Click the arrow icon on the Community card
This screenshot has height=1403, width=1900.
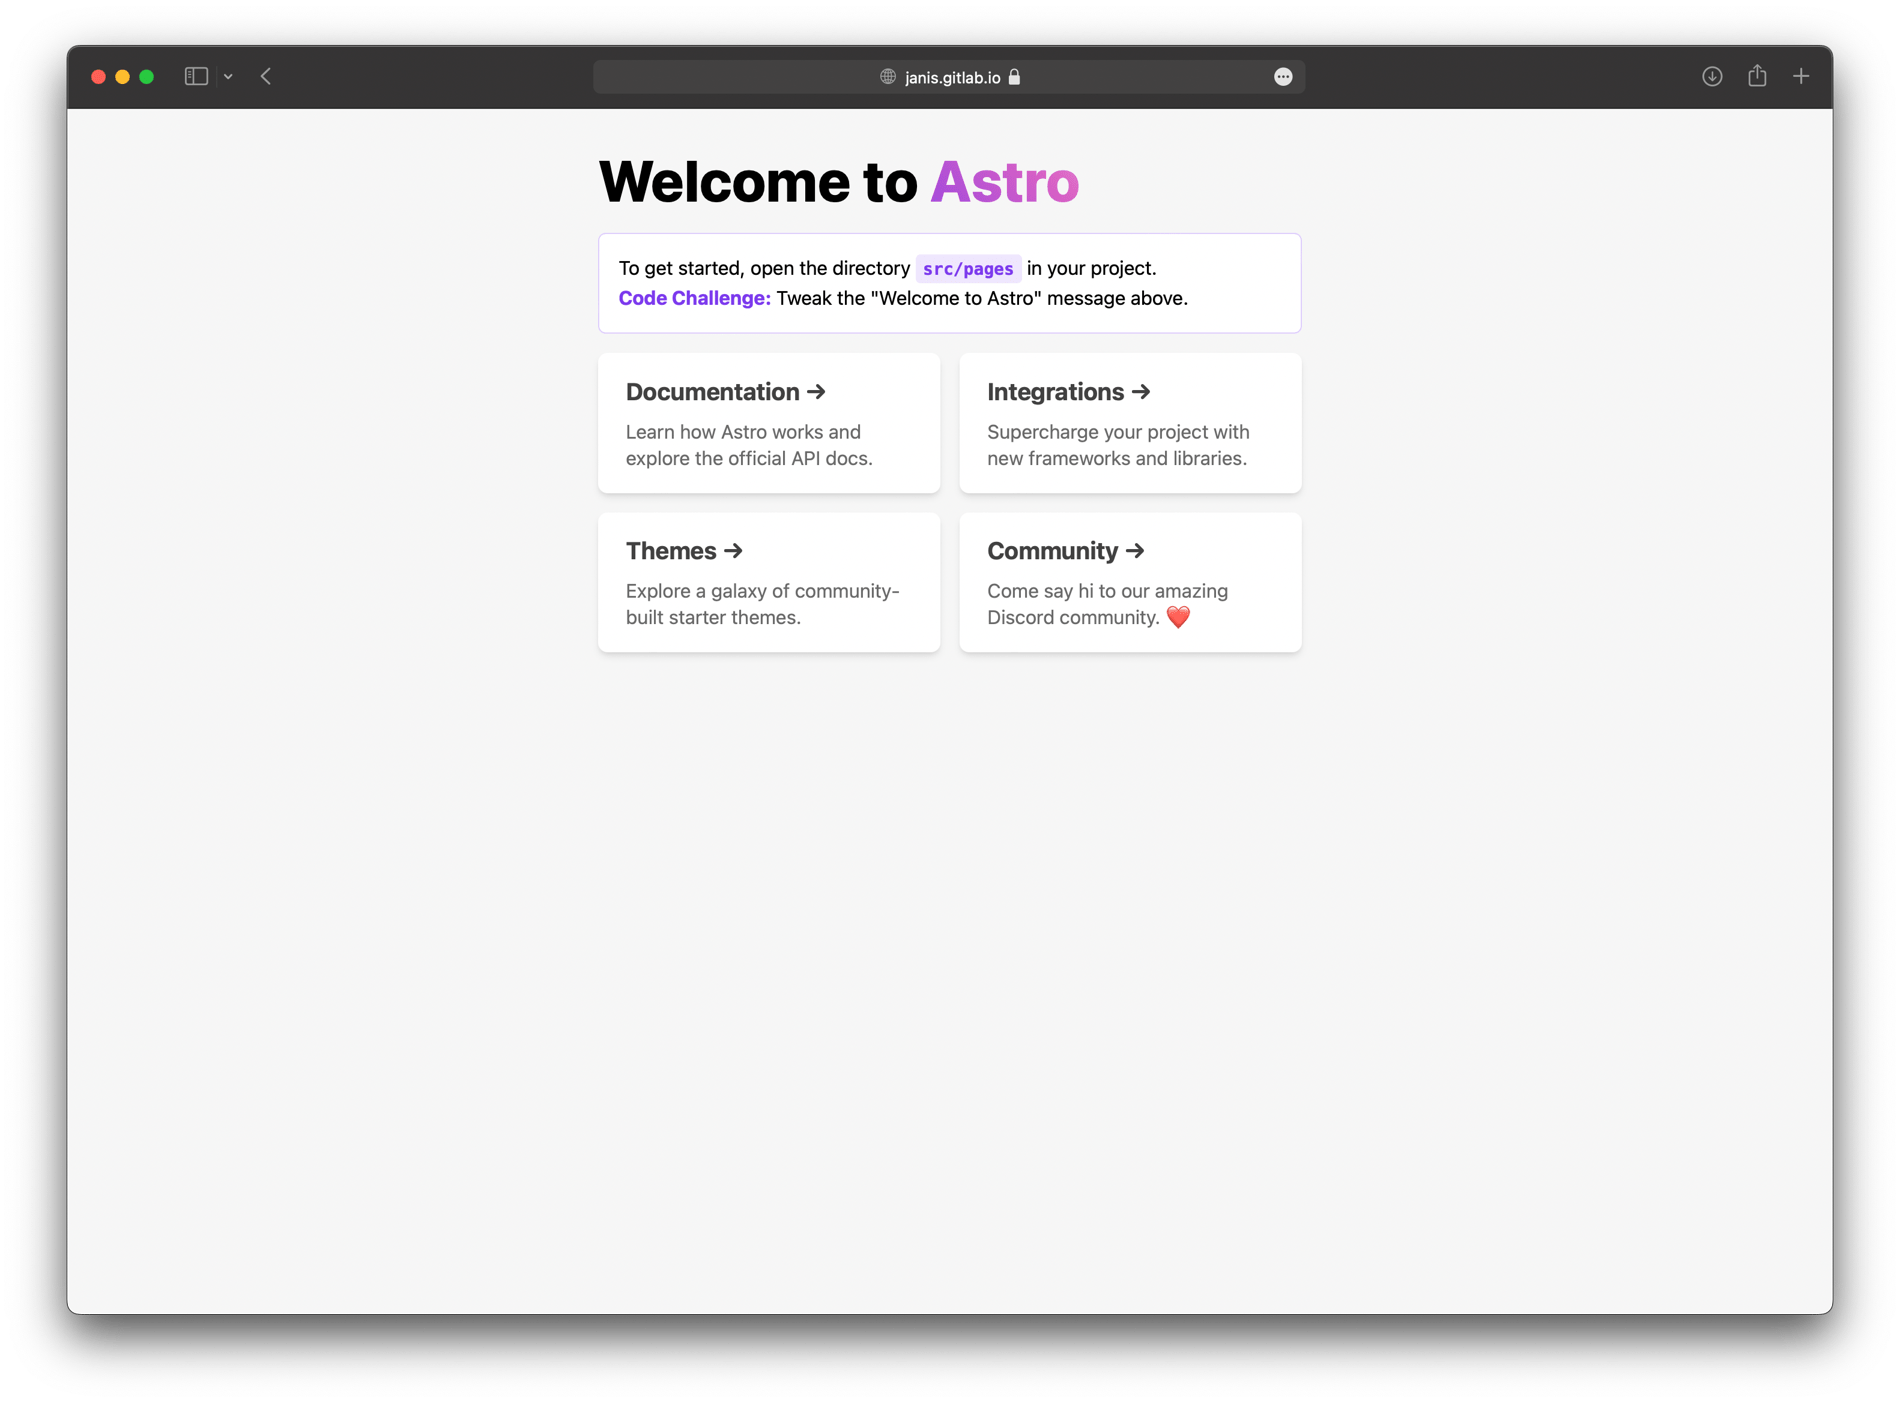pyautogui.click(x=1134, y=550)
